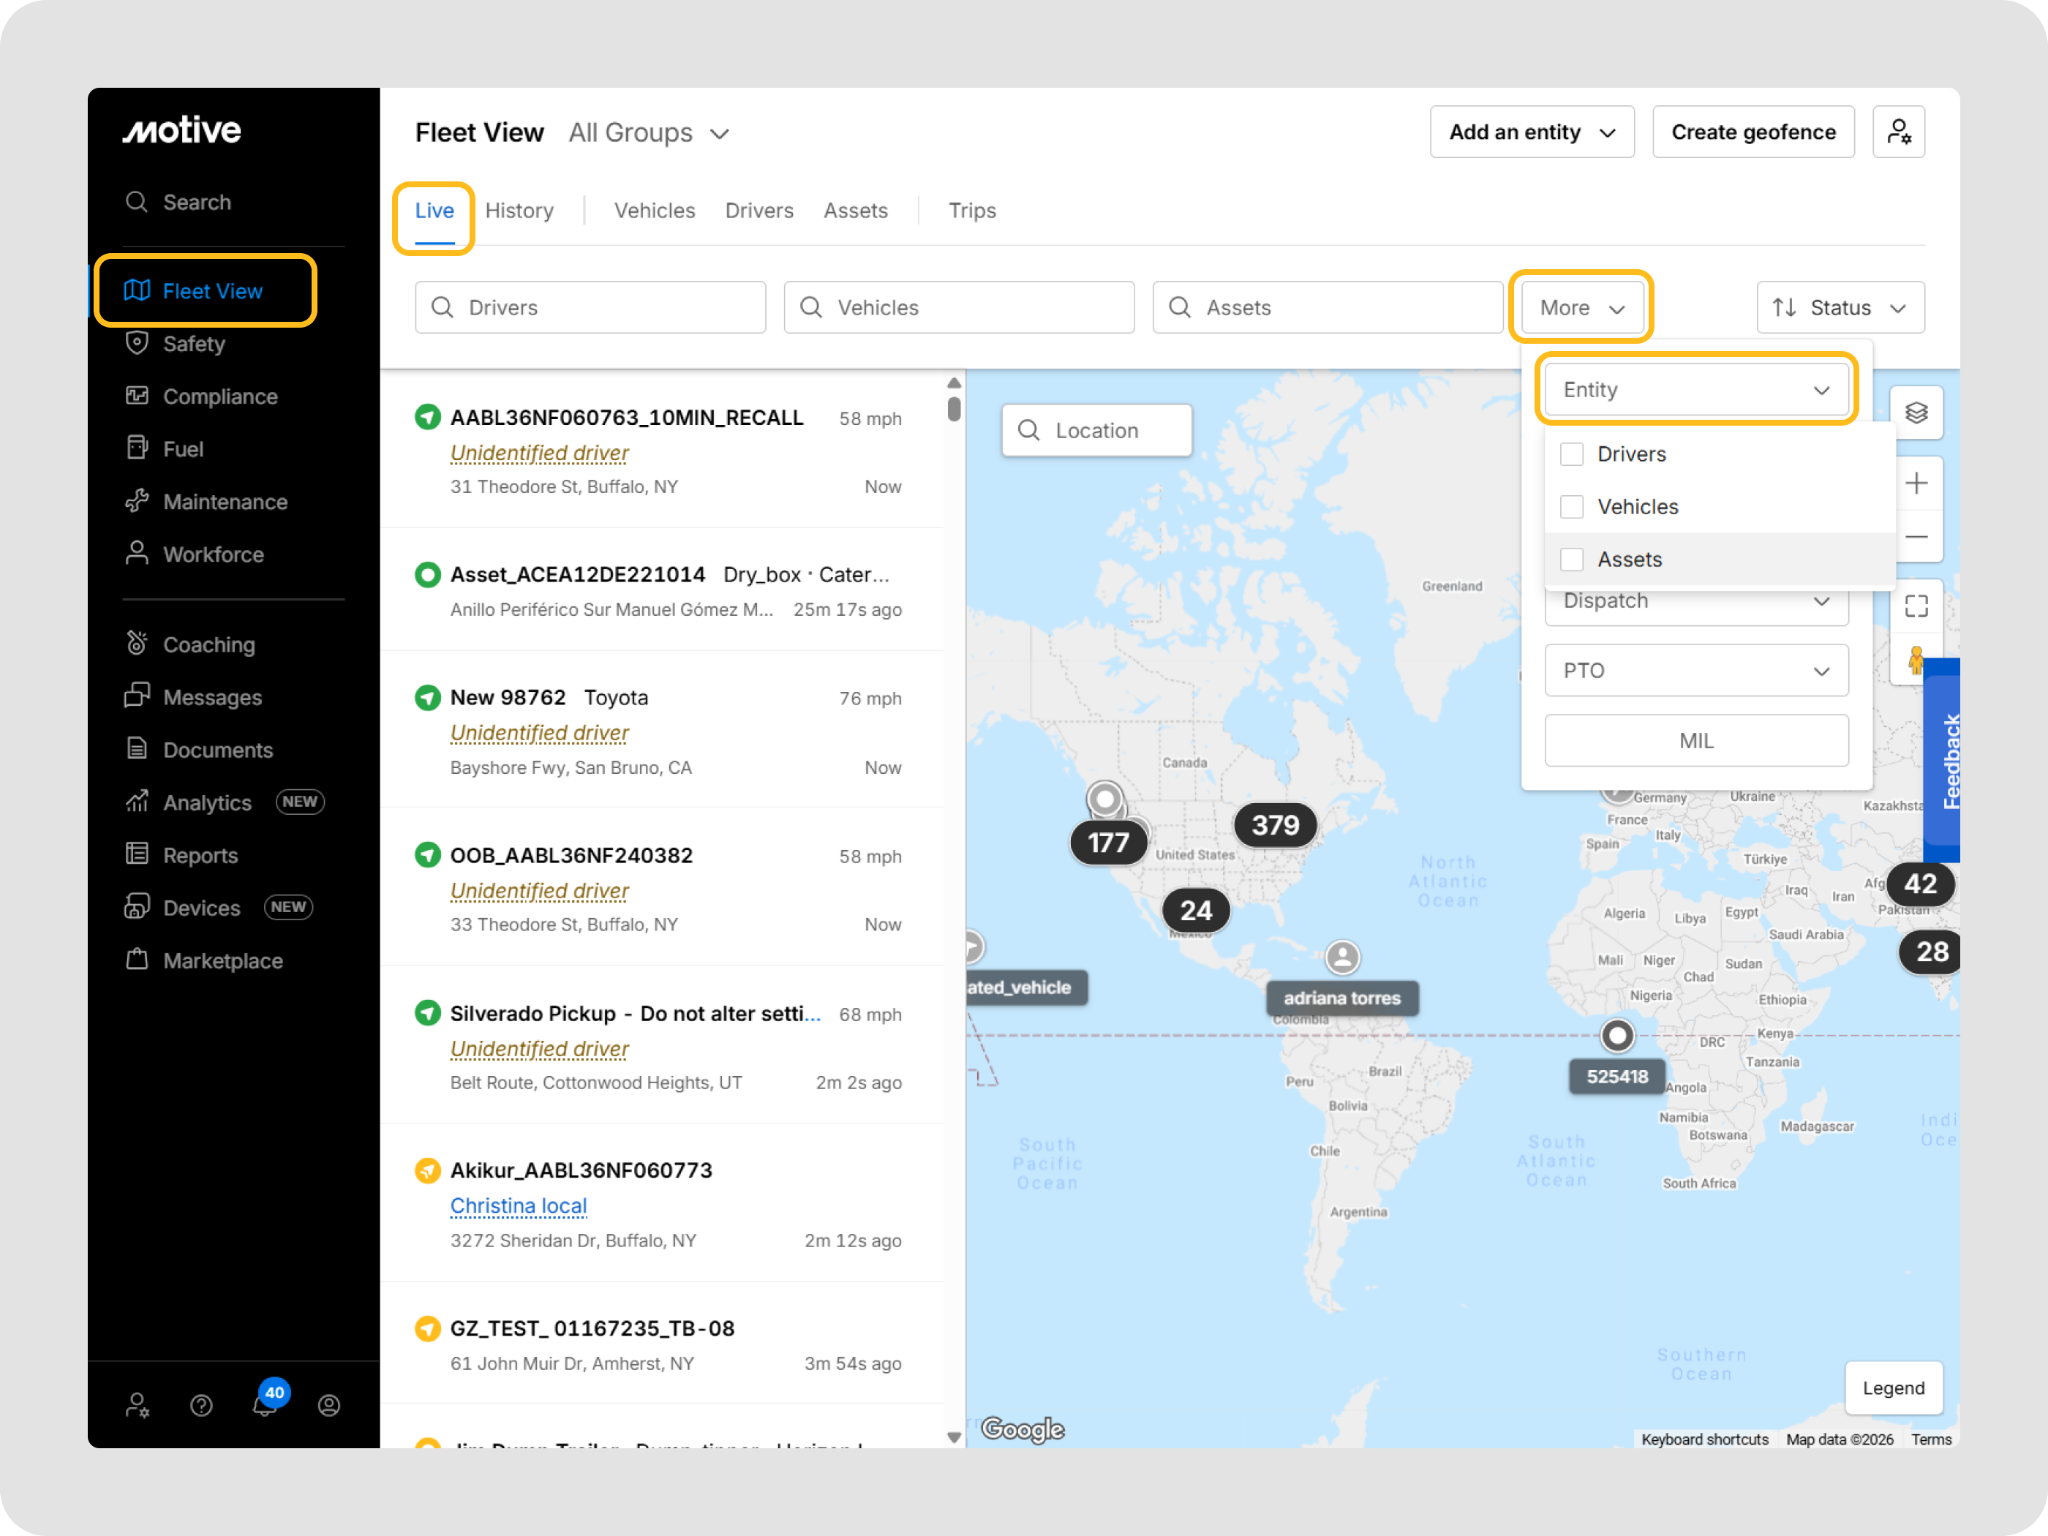2048x1536 pixels.
Task: Zoom in on the map
Action: click(x=1915, y=484)
